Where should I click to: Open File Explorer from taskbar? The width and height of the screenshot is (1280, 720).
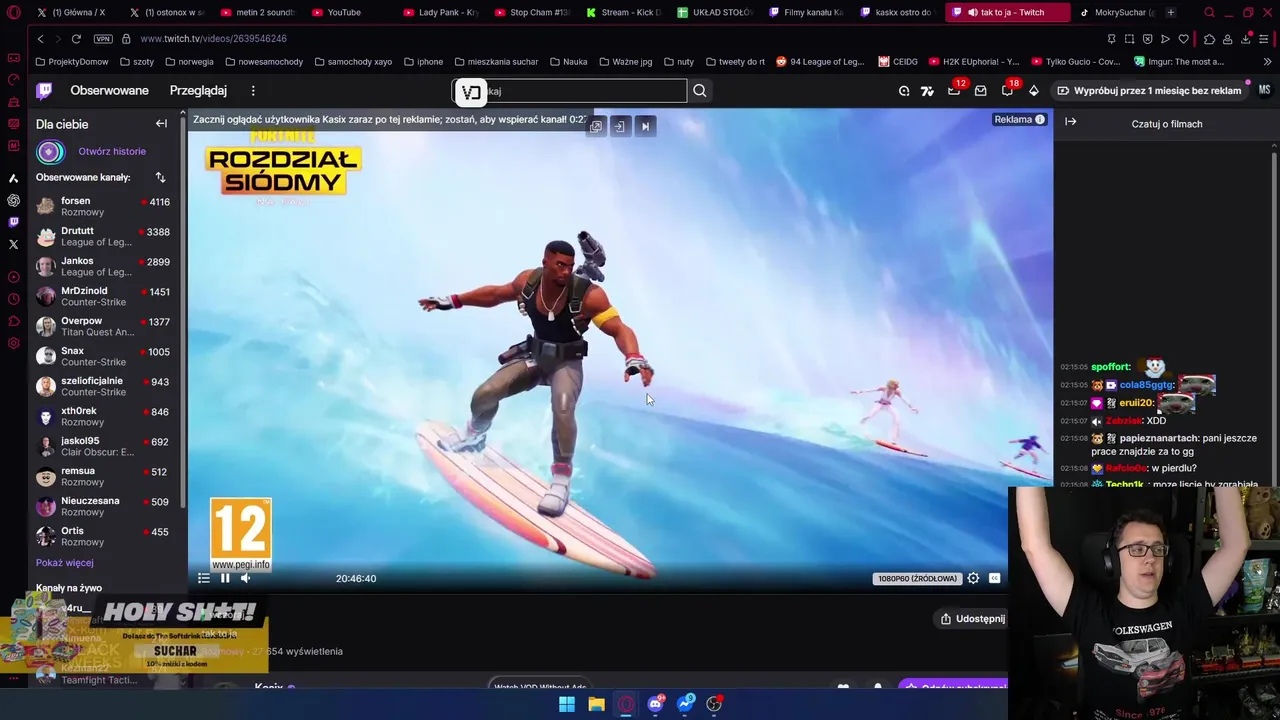coord(597,704)
